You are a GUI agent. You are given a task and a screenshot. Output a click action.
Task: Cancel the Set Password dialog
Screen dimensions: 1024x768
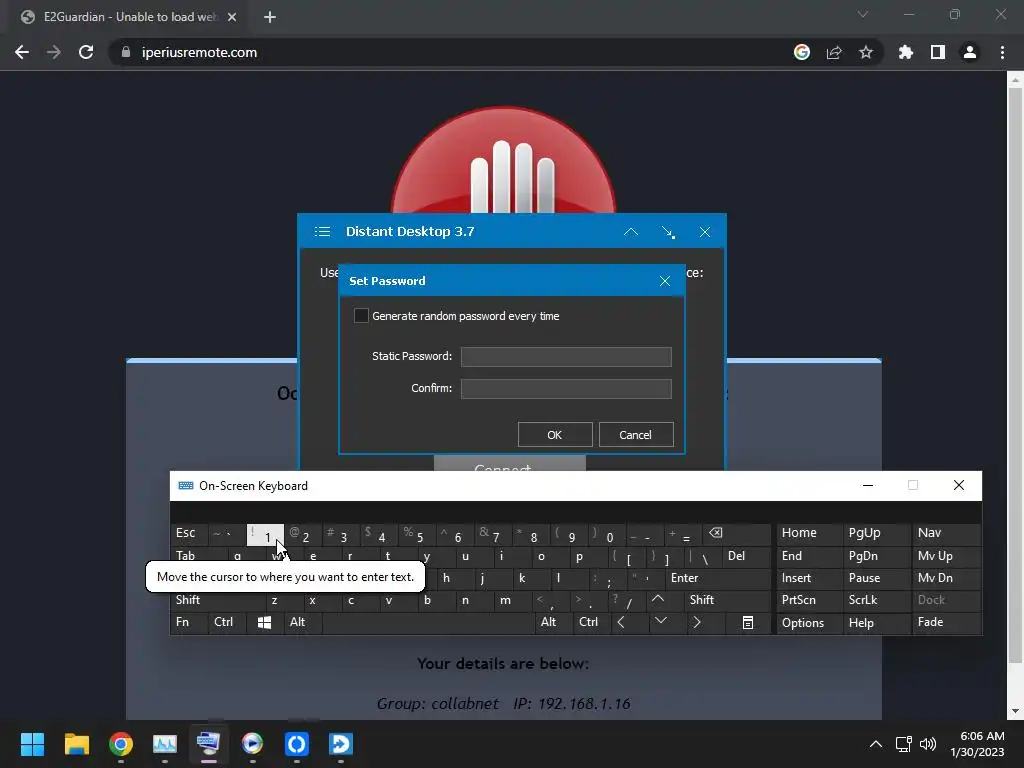(x=635, y=435)
